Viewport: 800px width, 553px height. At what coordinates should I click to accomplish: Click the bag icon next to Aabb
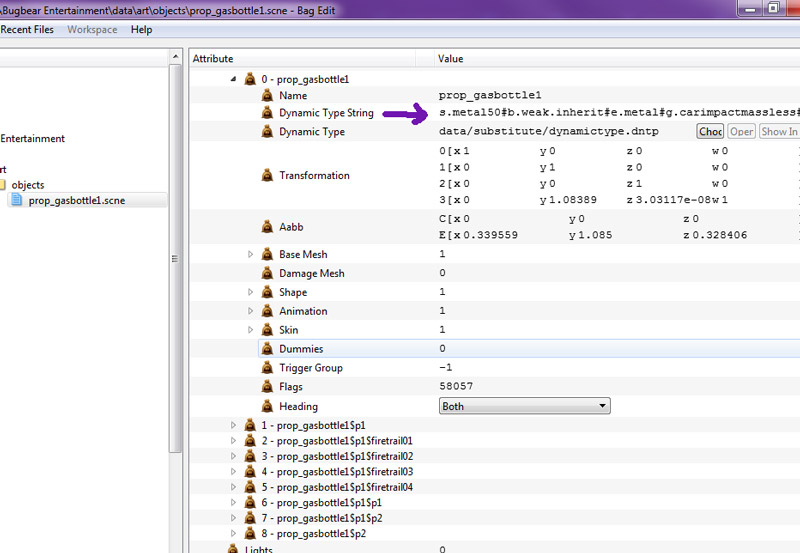[x=267, y=227]
